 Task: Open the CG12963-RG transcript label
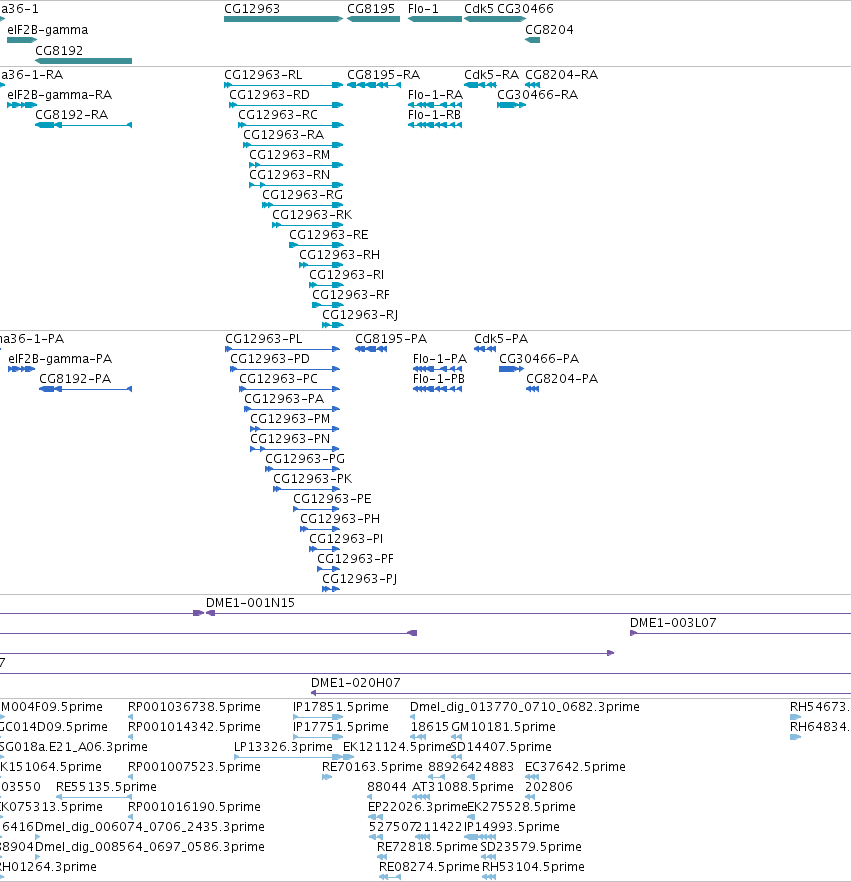pos(302,195)
